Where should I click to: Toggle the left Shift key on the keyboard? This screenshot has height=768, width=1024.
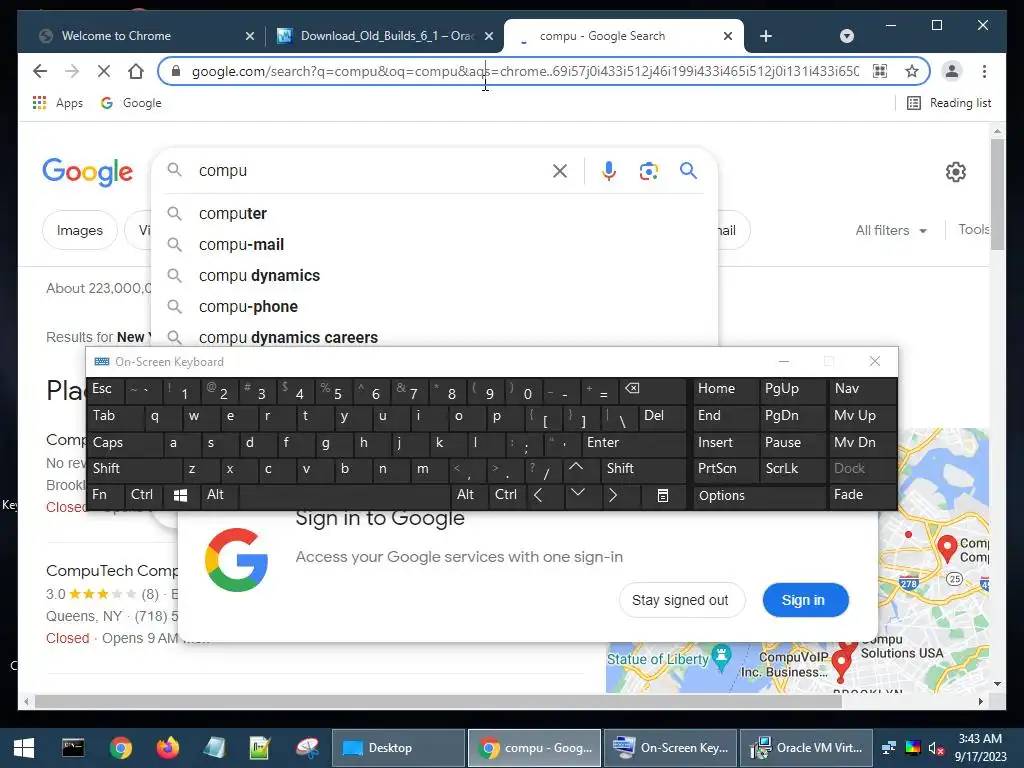pos(134,469)
